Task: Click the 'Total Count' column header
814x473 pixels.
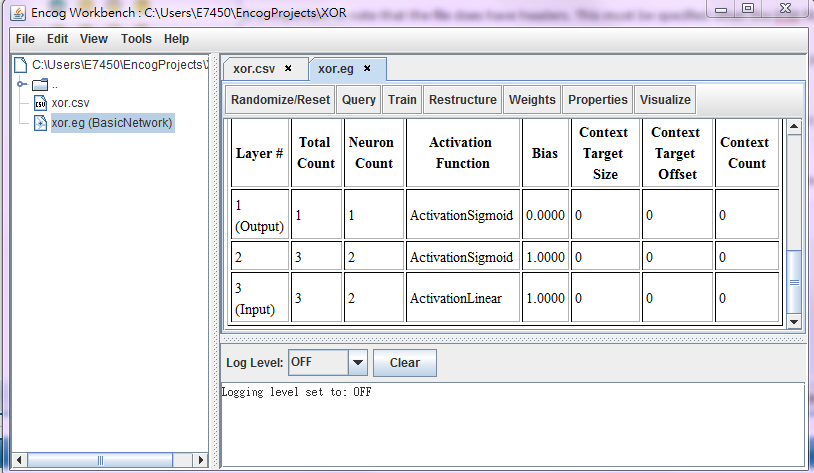Action: point(316,153)
